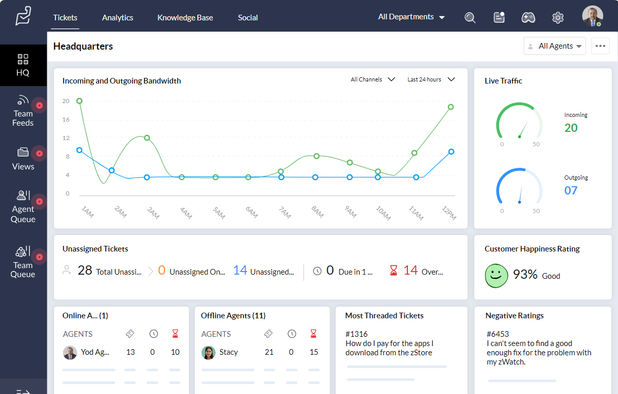Click ticket icon column in Offline Agents

[x=268, y=334]
